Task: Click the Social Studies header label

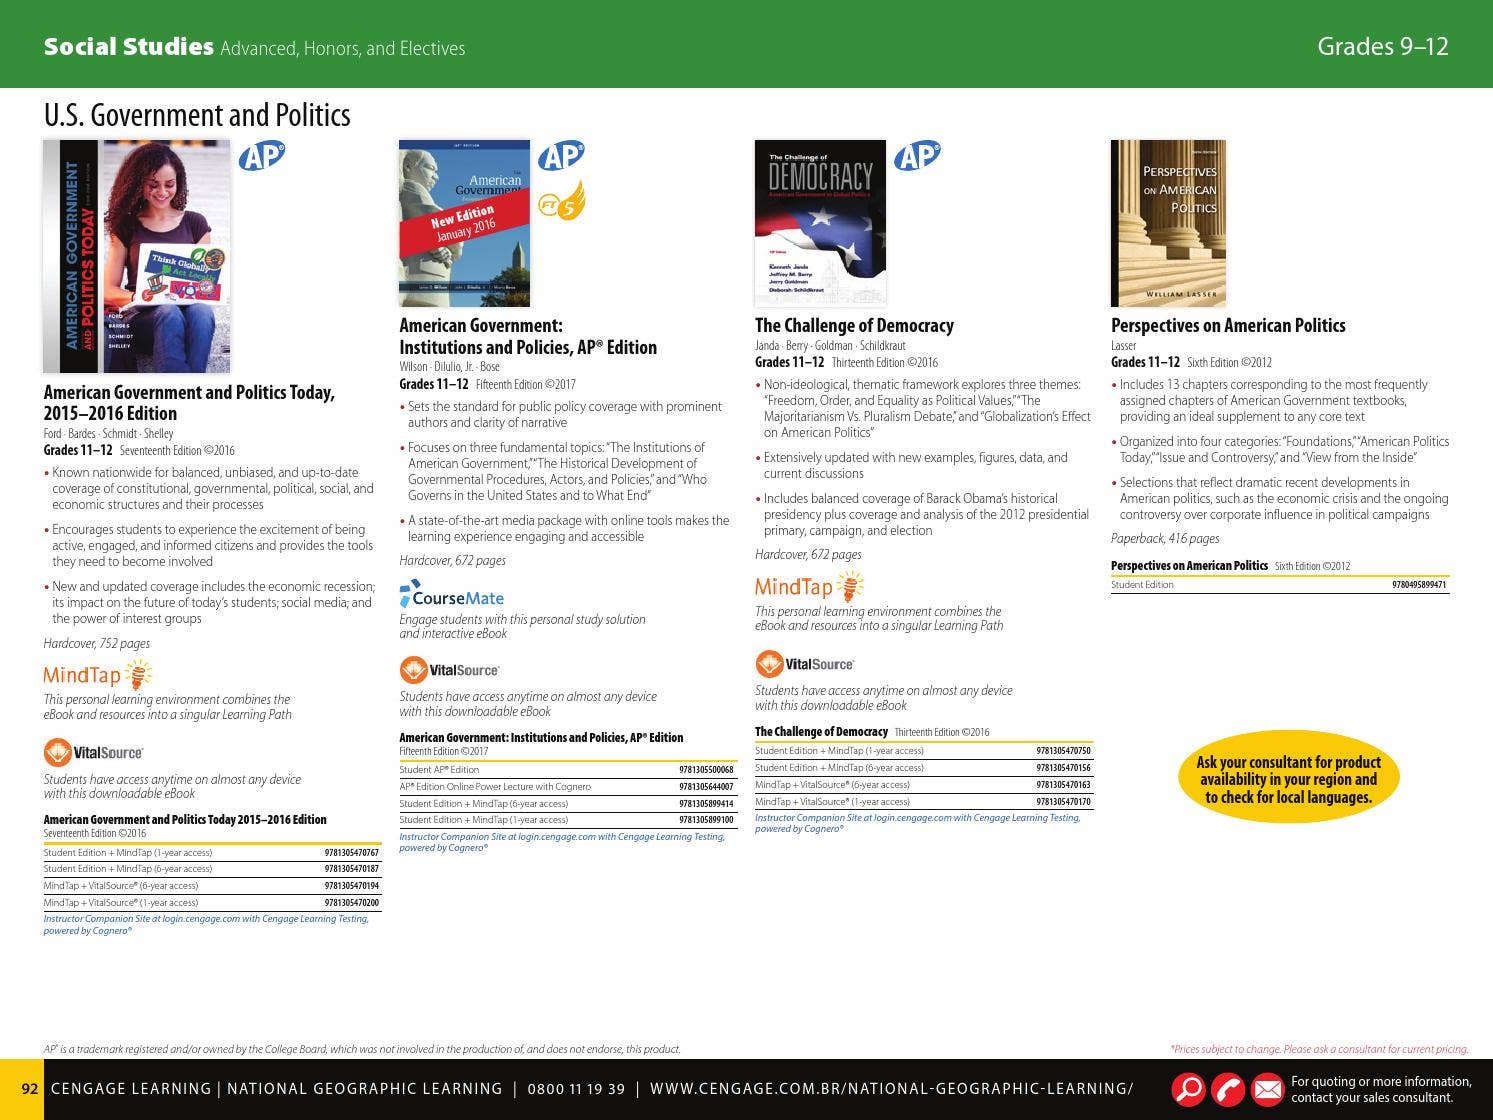Action: pyautogui.click(x=128, y=47)
